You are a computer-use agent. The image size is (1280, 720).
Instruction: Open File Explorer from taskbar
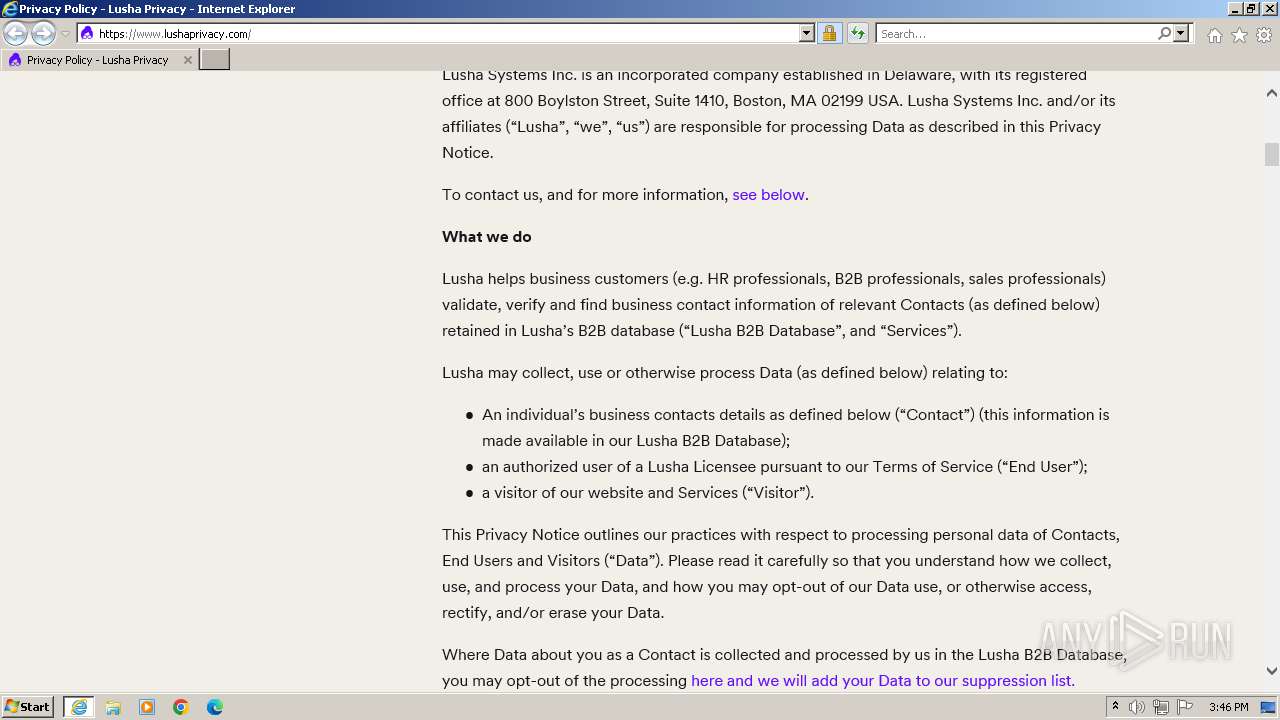pyautogui.click(x=113, y=707)
